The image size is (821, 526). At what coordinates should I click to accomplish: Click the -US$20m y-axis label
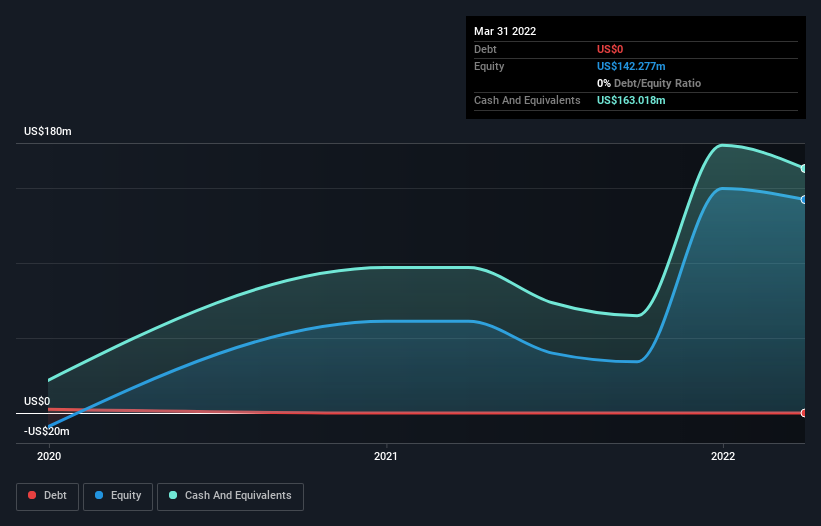47,431
